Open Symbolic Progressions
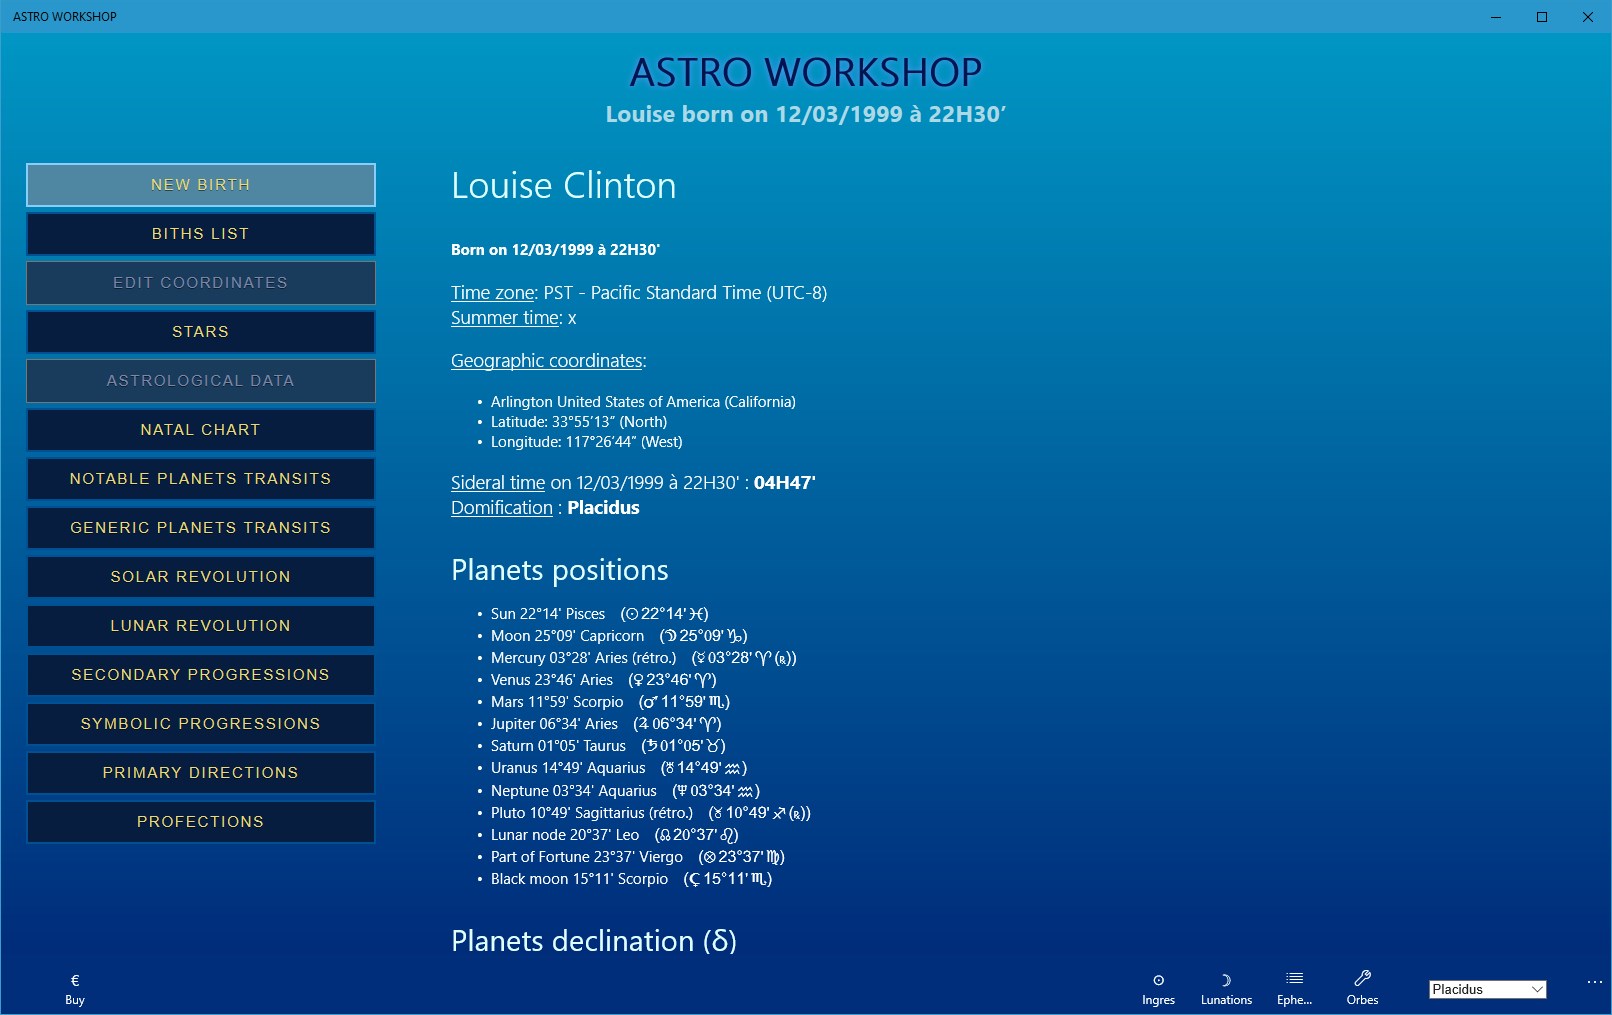Image resolution: width=1612 pixels, height=1015 pixels. coord(201,724)
